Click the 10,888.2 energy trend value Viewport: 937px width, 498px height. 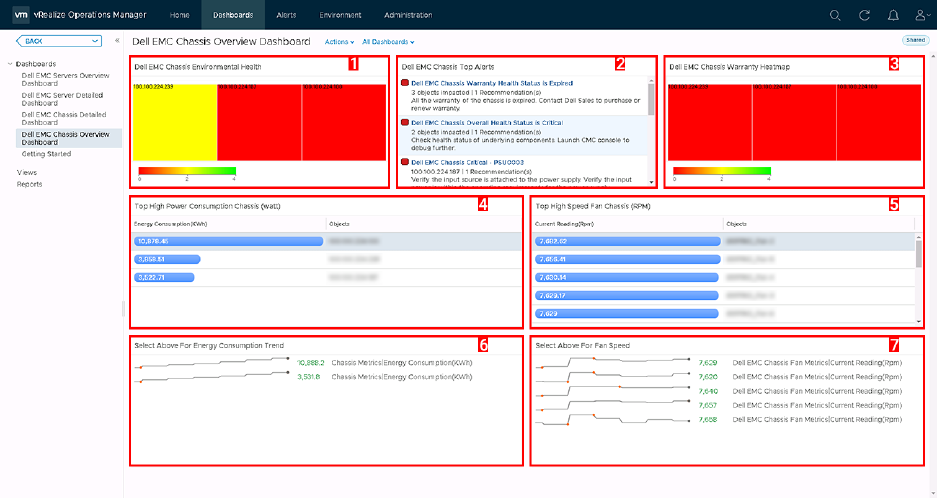coord(311,362)
